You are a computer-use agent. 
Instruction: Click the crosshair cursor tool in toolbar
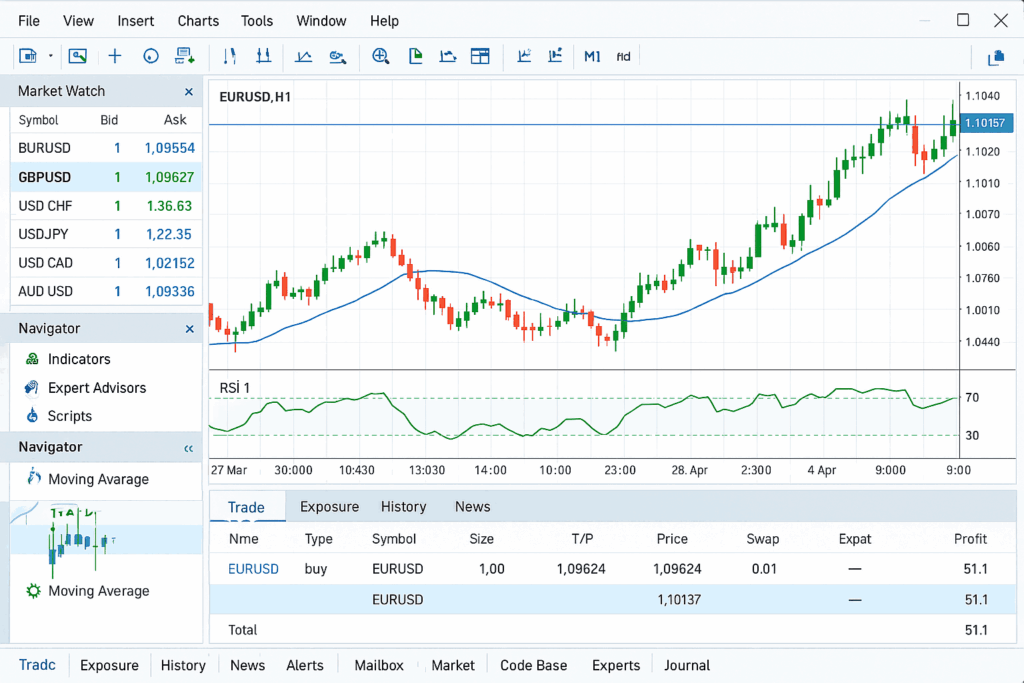115,56
